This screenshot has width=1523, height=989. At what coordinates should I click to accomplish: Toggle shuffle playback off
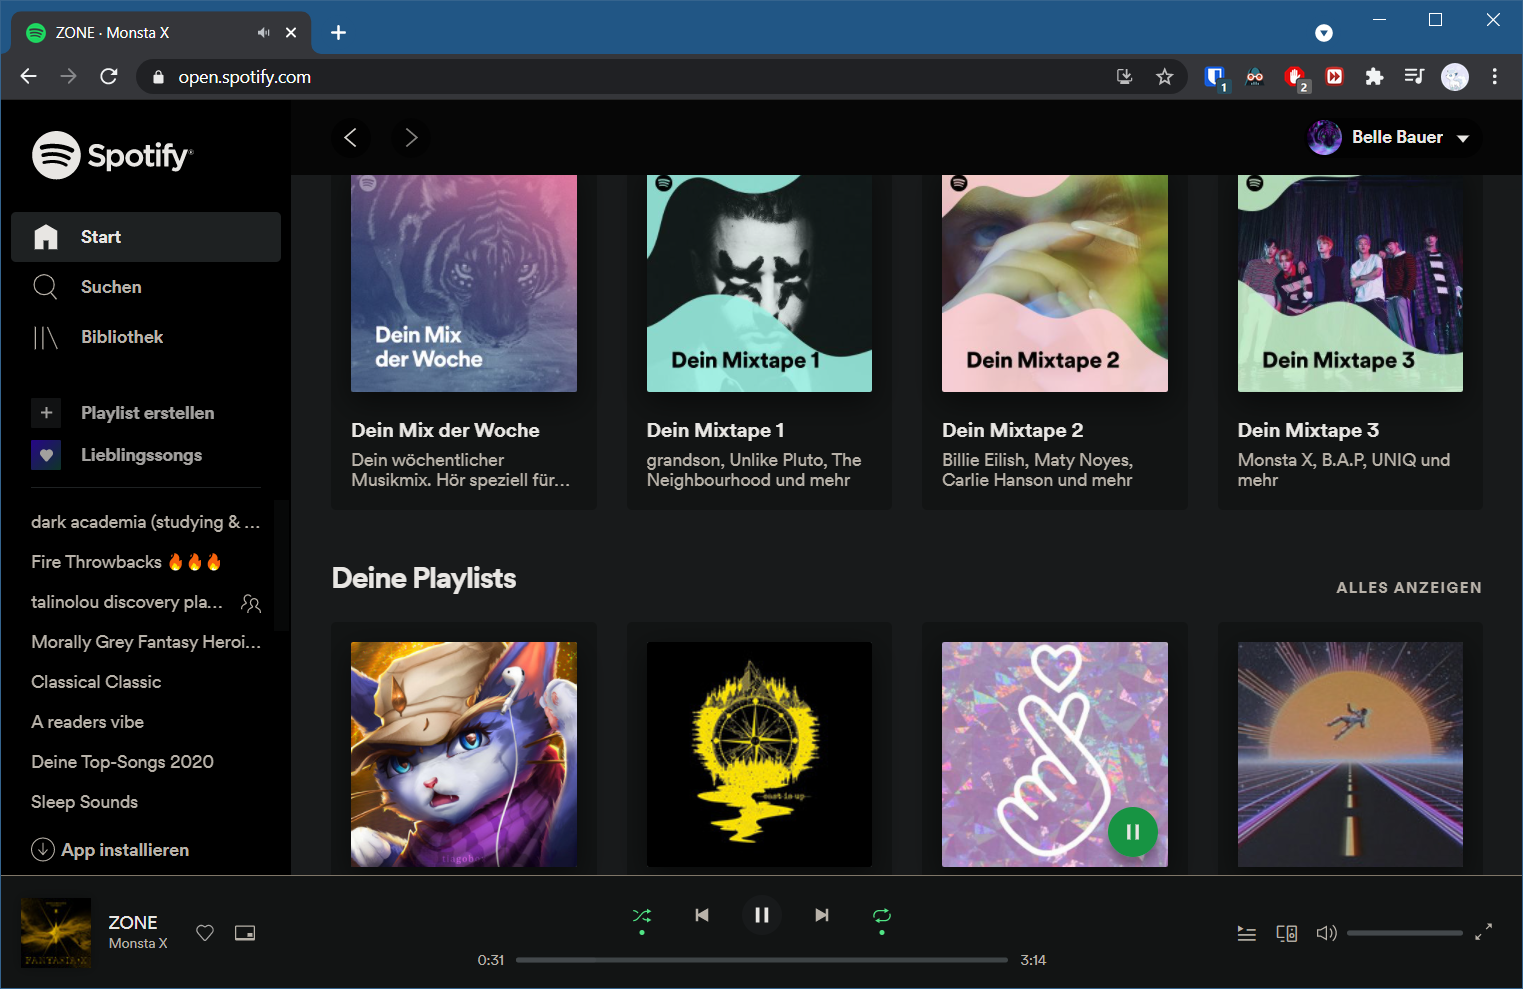coord(642,915)
